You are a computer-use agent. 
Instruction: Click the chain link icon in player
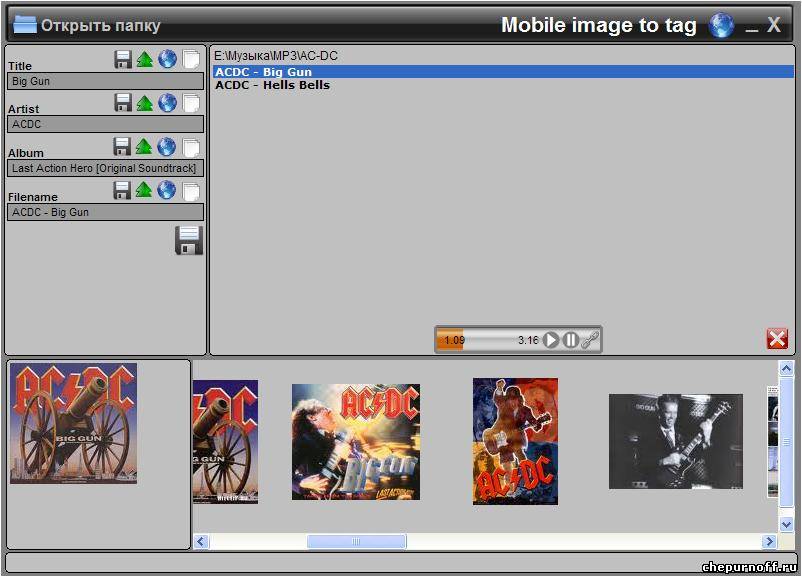click(590, 340)
